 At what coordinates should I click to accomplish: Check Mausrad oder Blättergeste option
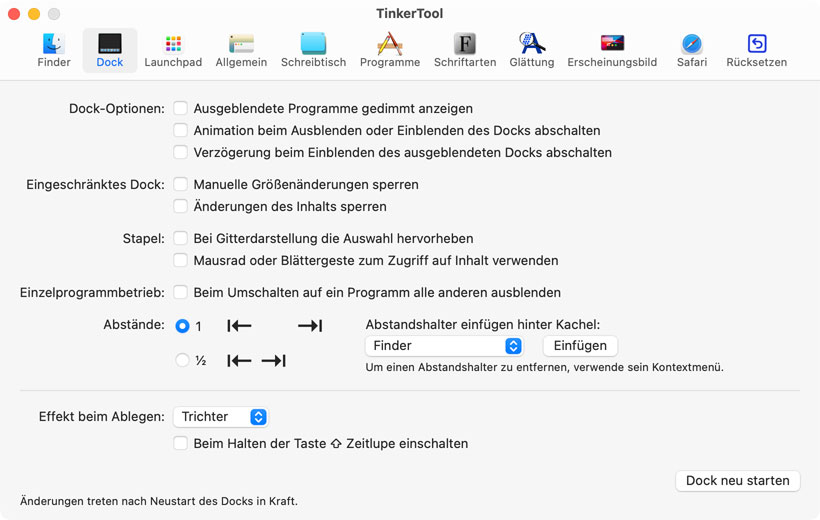click(180, 260)
